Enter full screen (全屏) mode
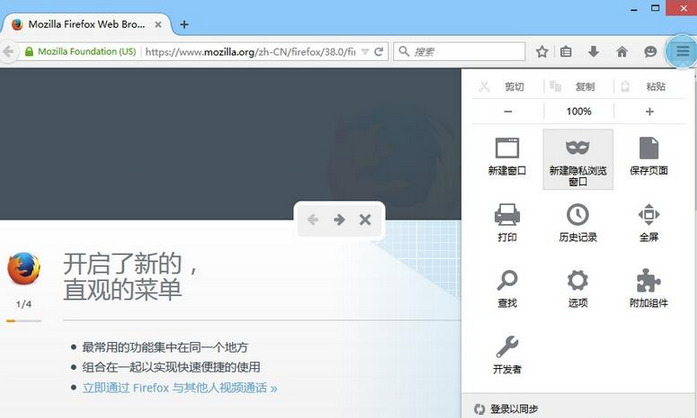The height and width of the screenshot is (418, 697). 649,223
